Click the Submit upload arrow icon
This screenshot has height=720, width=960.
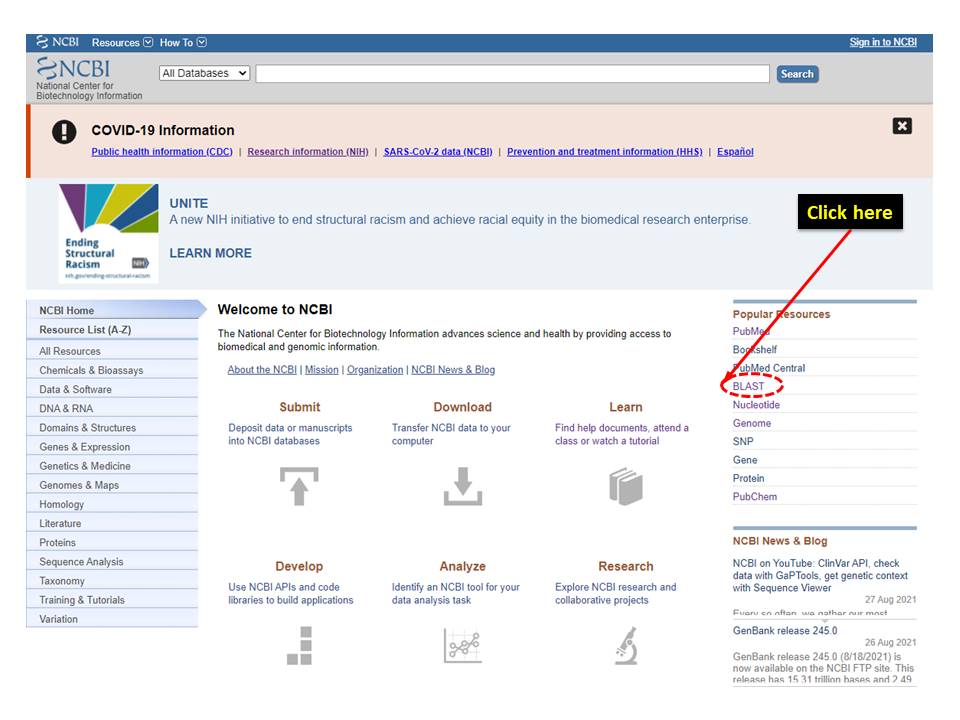(x=299, y=487)
